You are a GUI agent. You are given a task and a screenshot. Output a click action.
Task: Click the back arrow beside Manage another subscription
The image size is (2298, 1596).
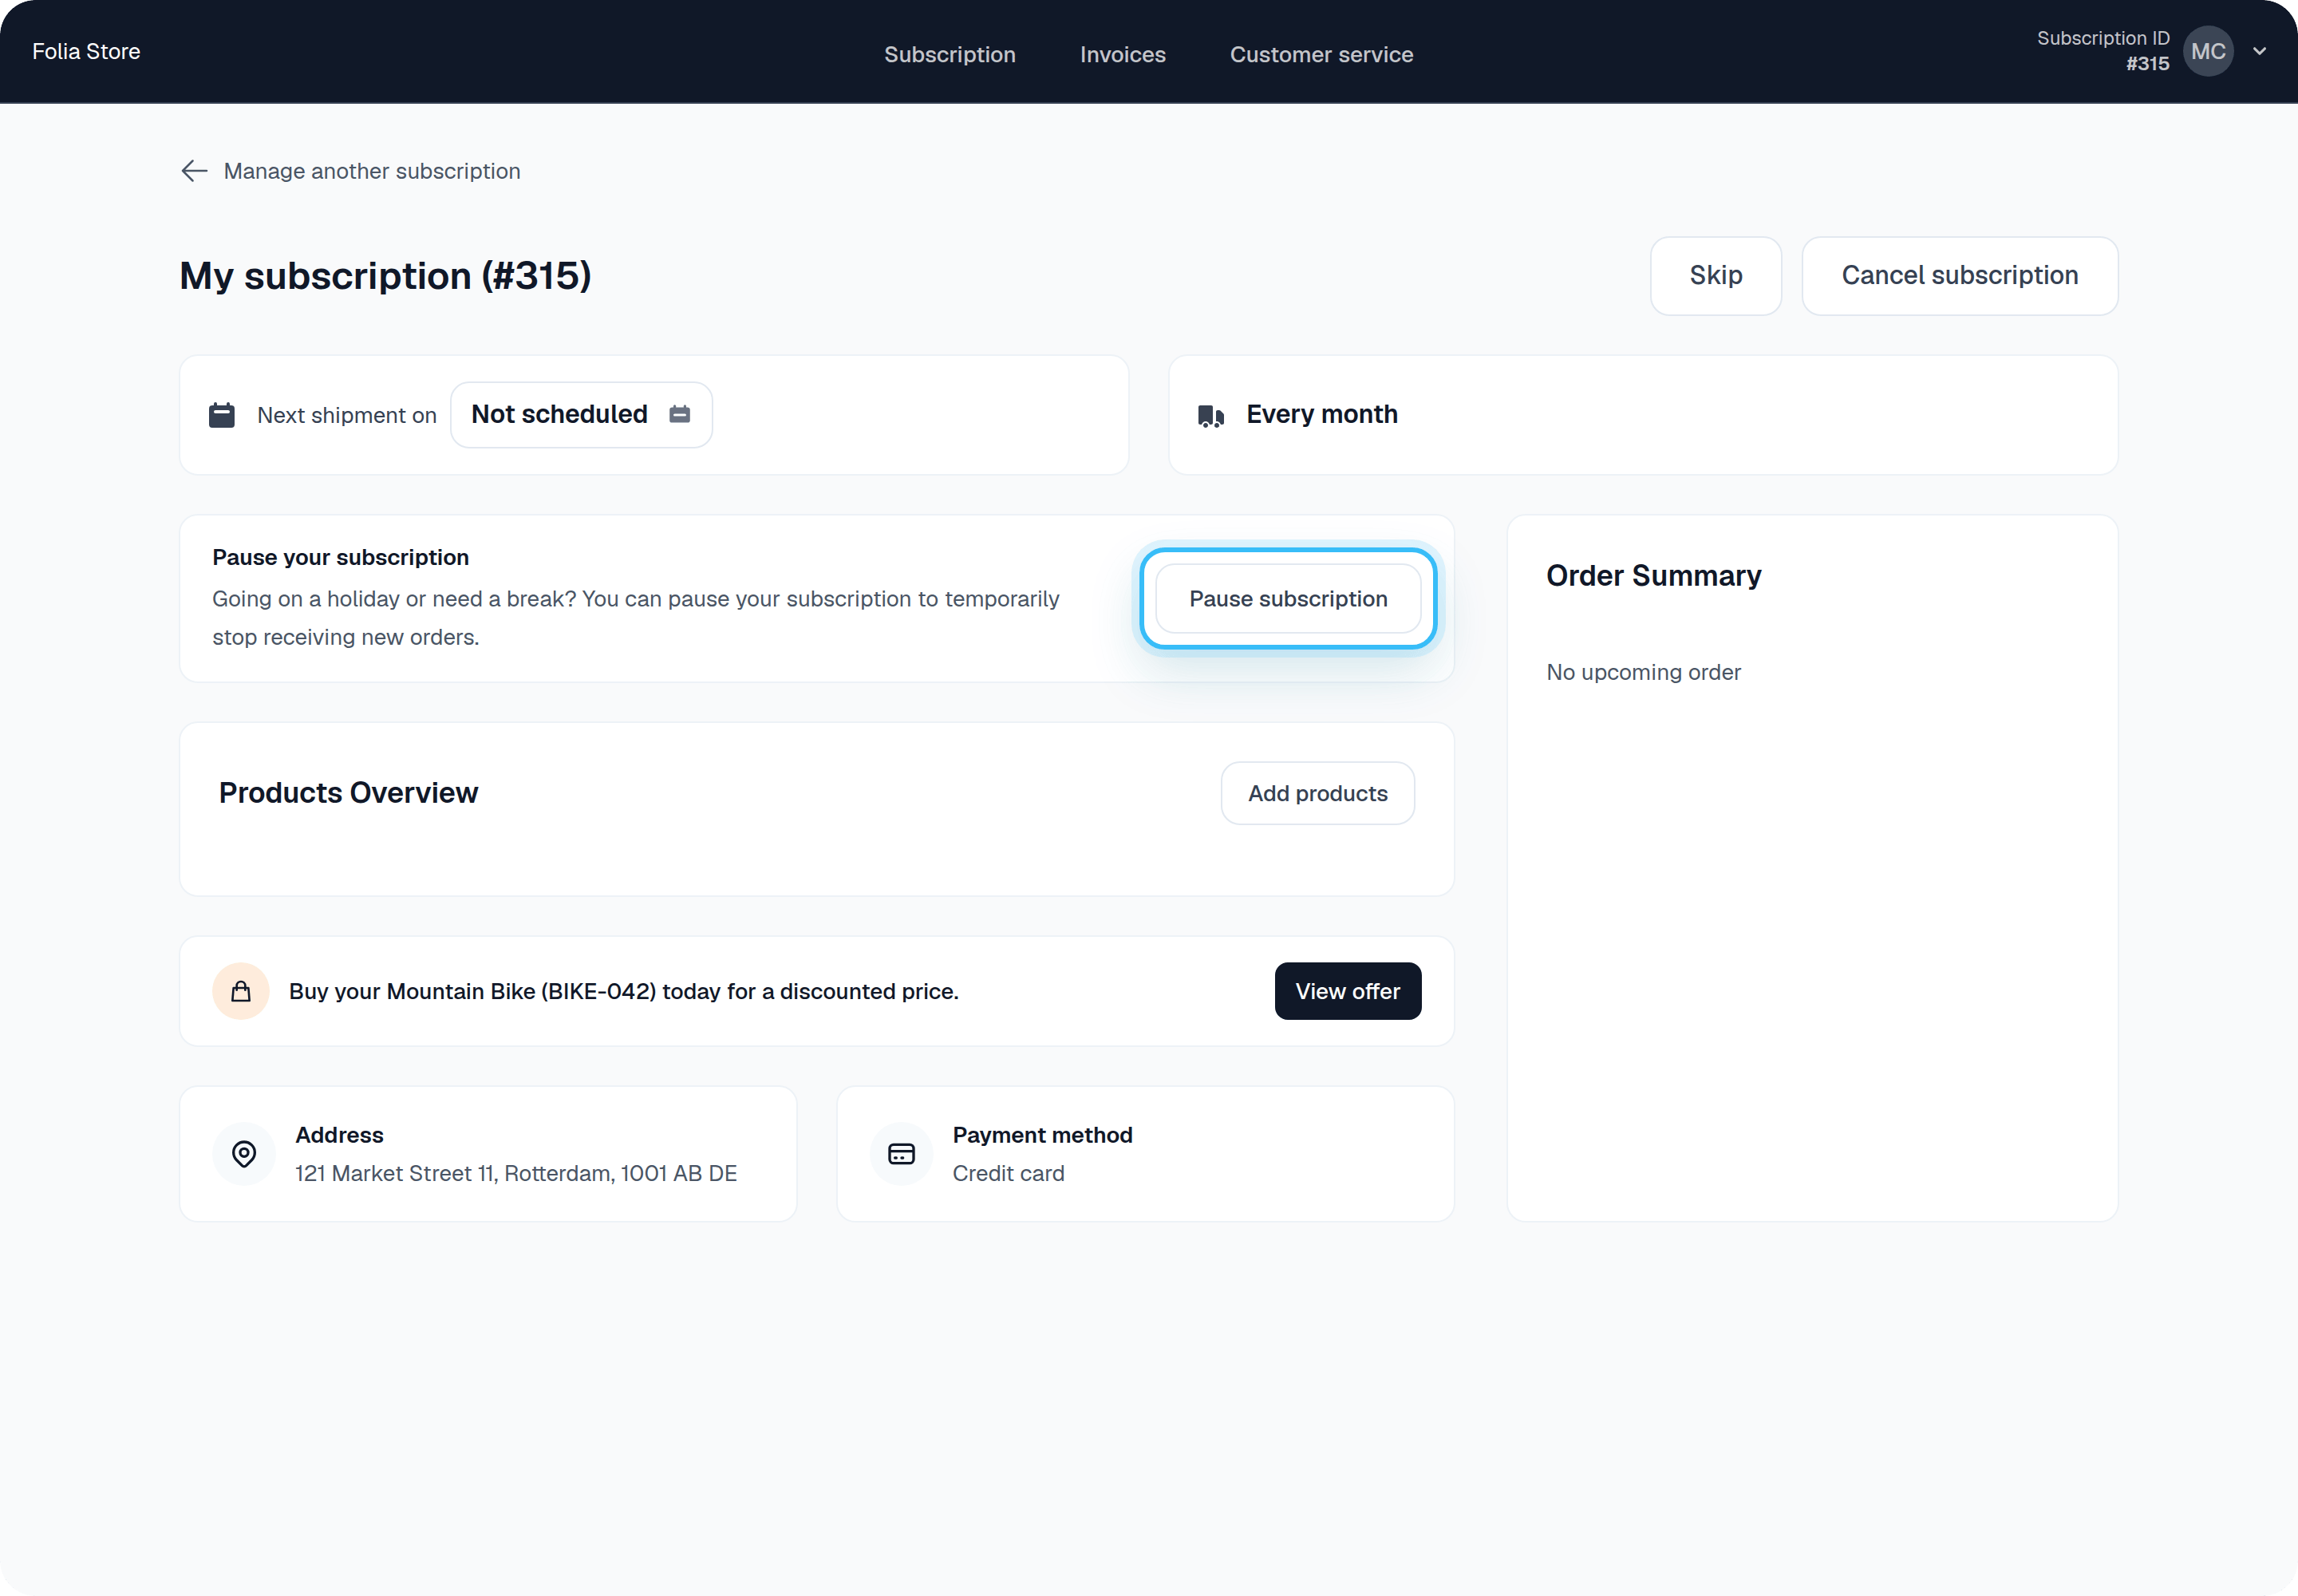[x=194, y=171]
